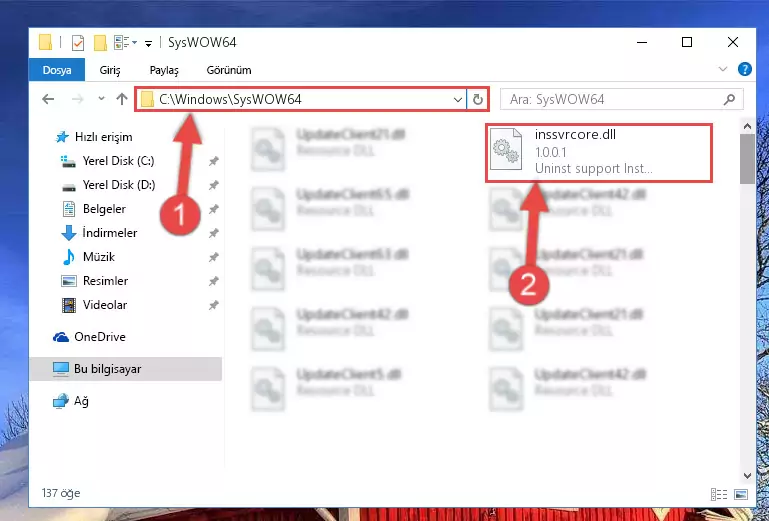Expand the address bar history dropdown
This screenshot has height=521, width=769.
click(x=458, y=100)
